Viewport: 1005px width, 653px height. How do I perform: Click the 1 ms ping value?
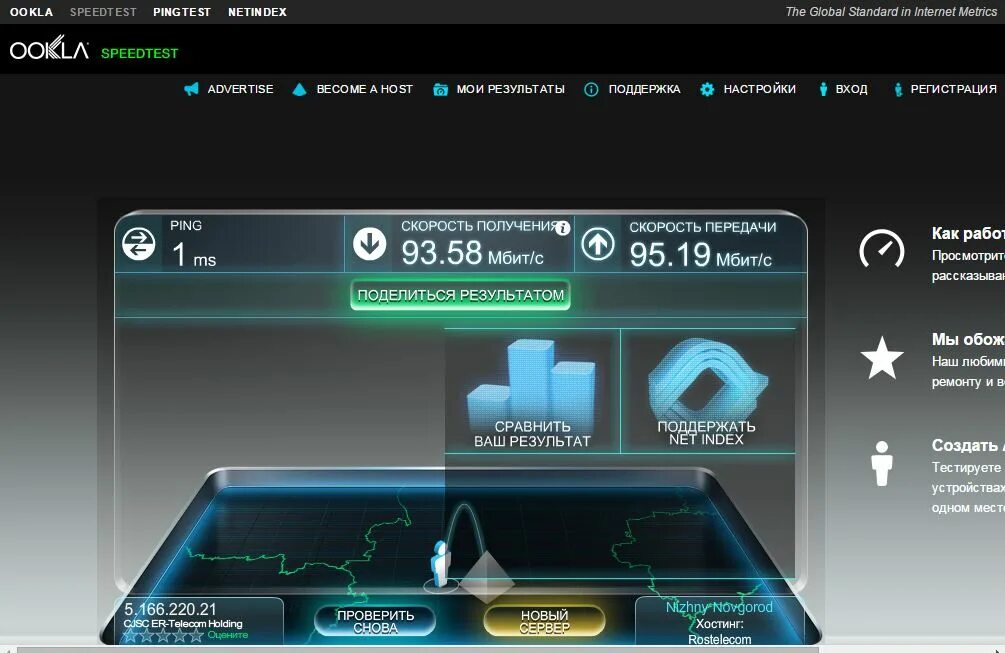[194, 254]
